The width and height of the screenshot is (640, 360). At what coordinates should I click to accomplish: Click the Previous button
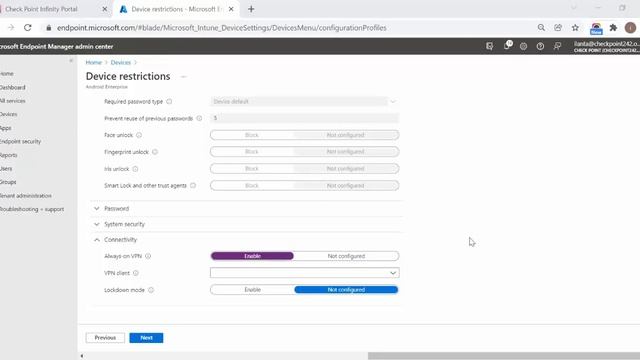click(105, 338)
